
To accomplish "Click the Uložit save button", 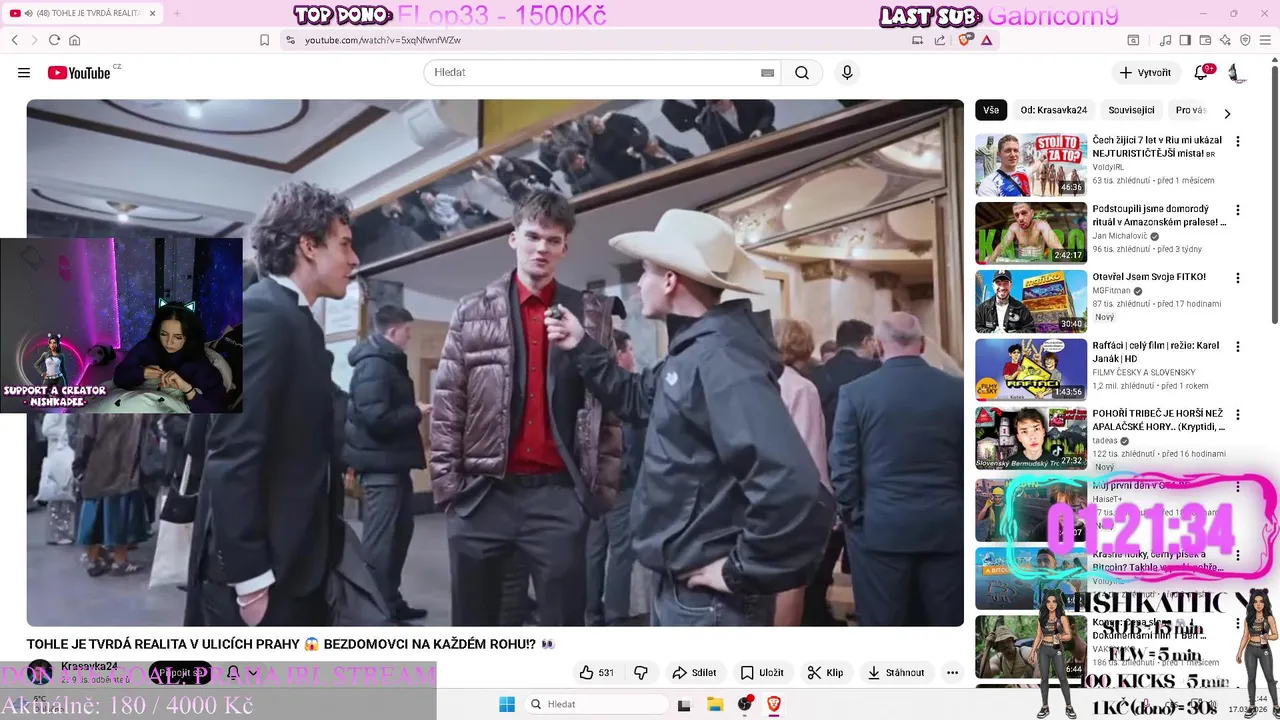I will pos(761,673).
